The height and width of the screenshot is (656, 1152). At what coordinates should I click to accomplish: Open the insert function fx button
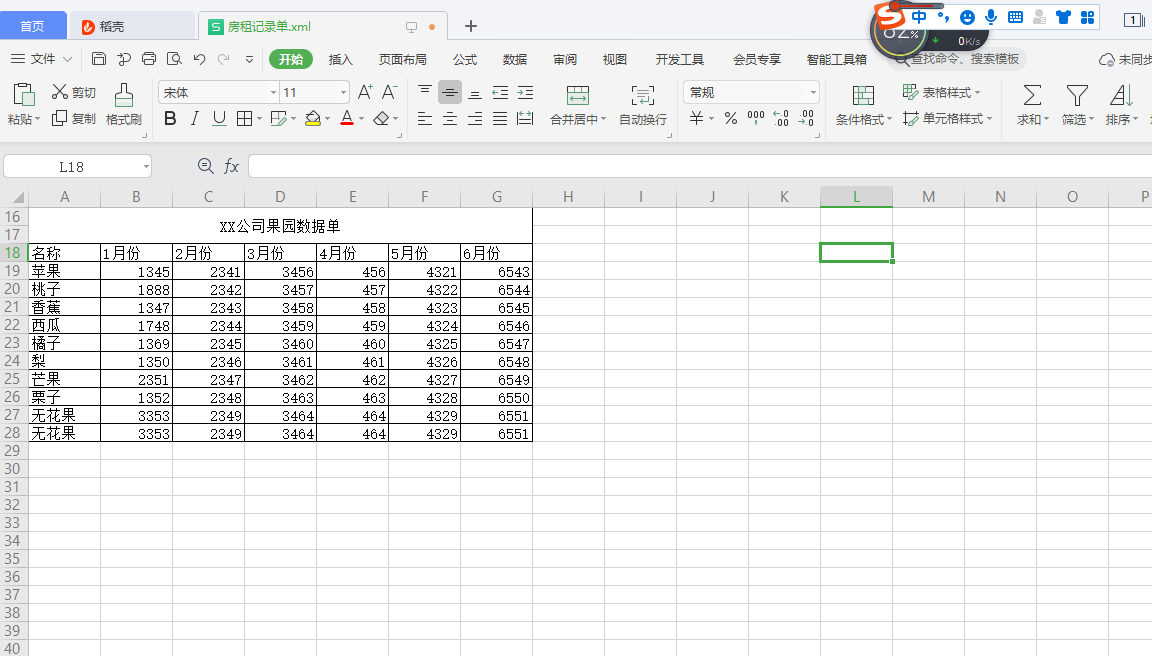click(231, 166)
